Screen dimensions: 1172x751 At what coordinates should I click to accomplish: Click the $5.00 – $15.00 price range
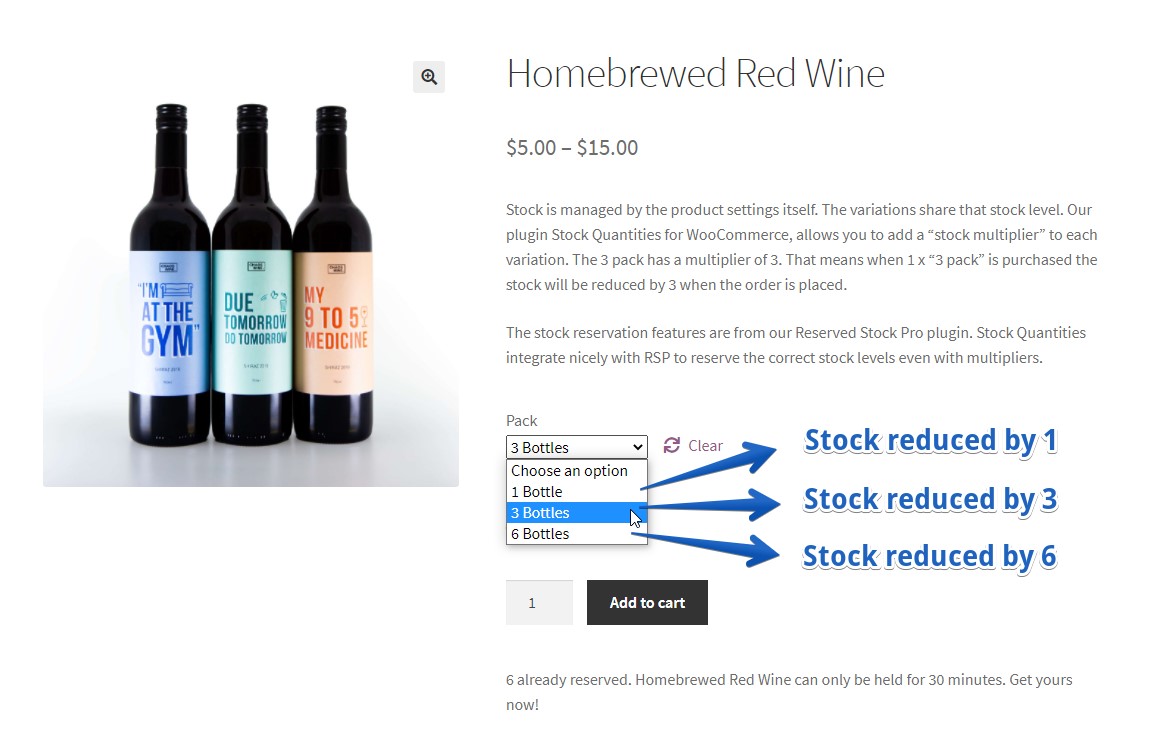[572, 148]
